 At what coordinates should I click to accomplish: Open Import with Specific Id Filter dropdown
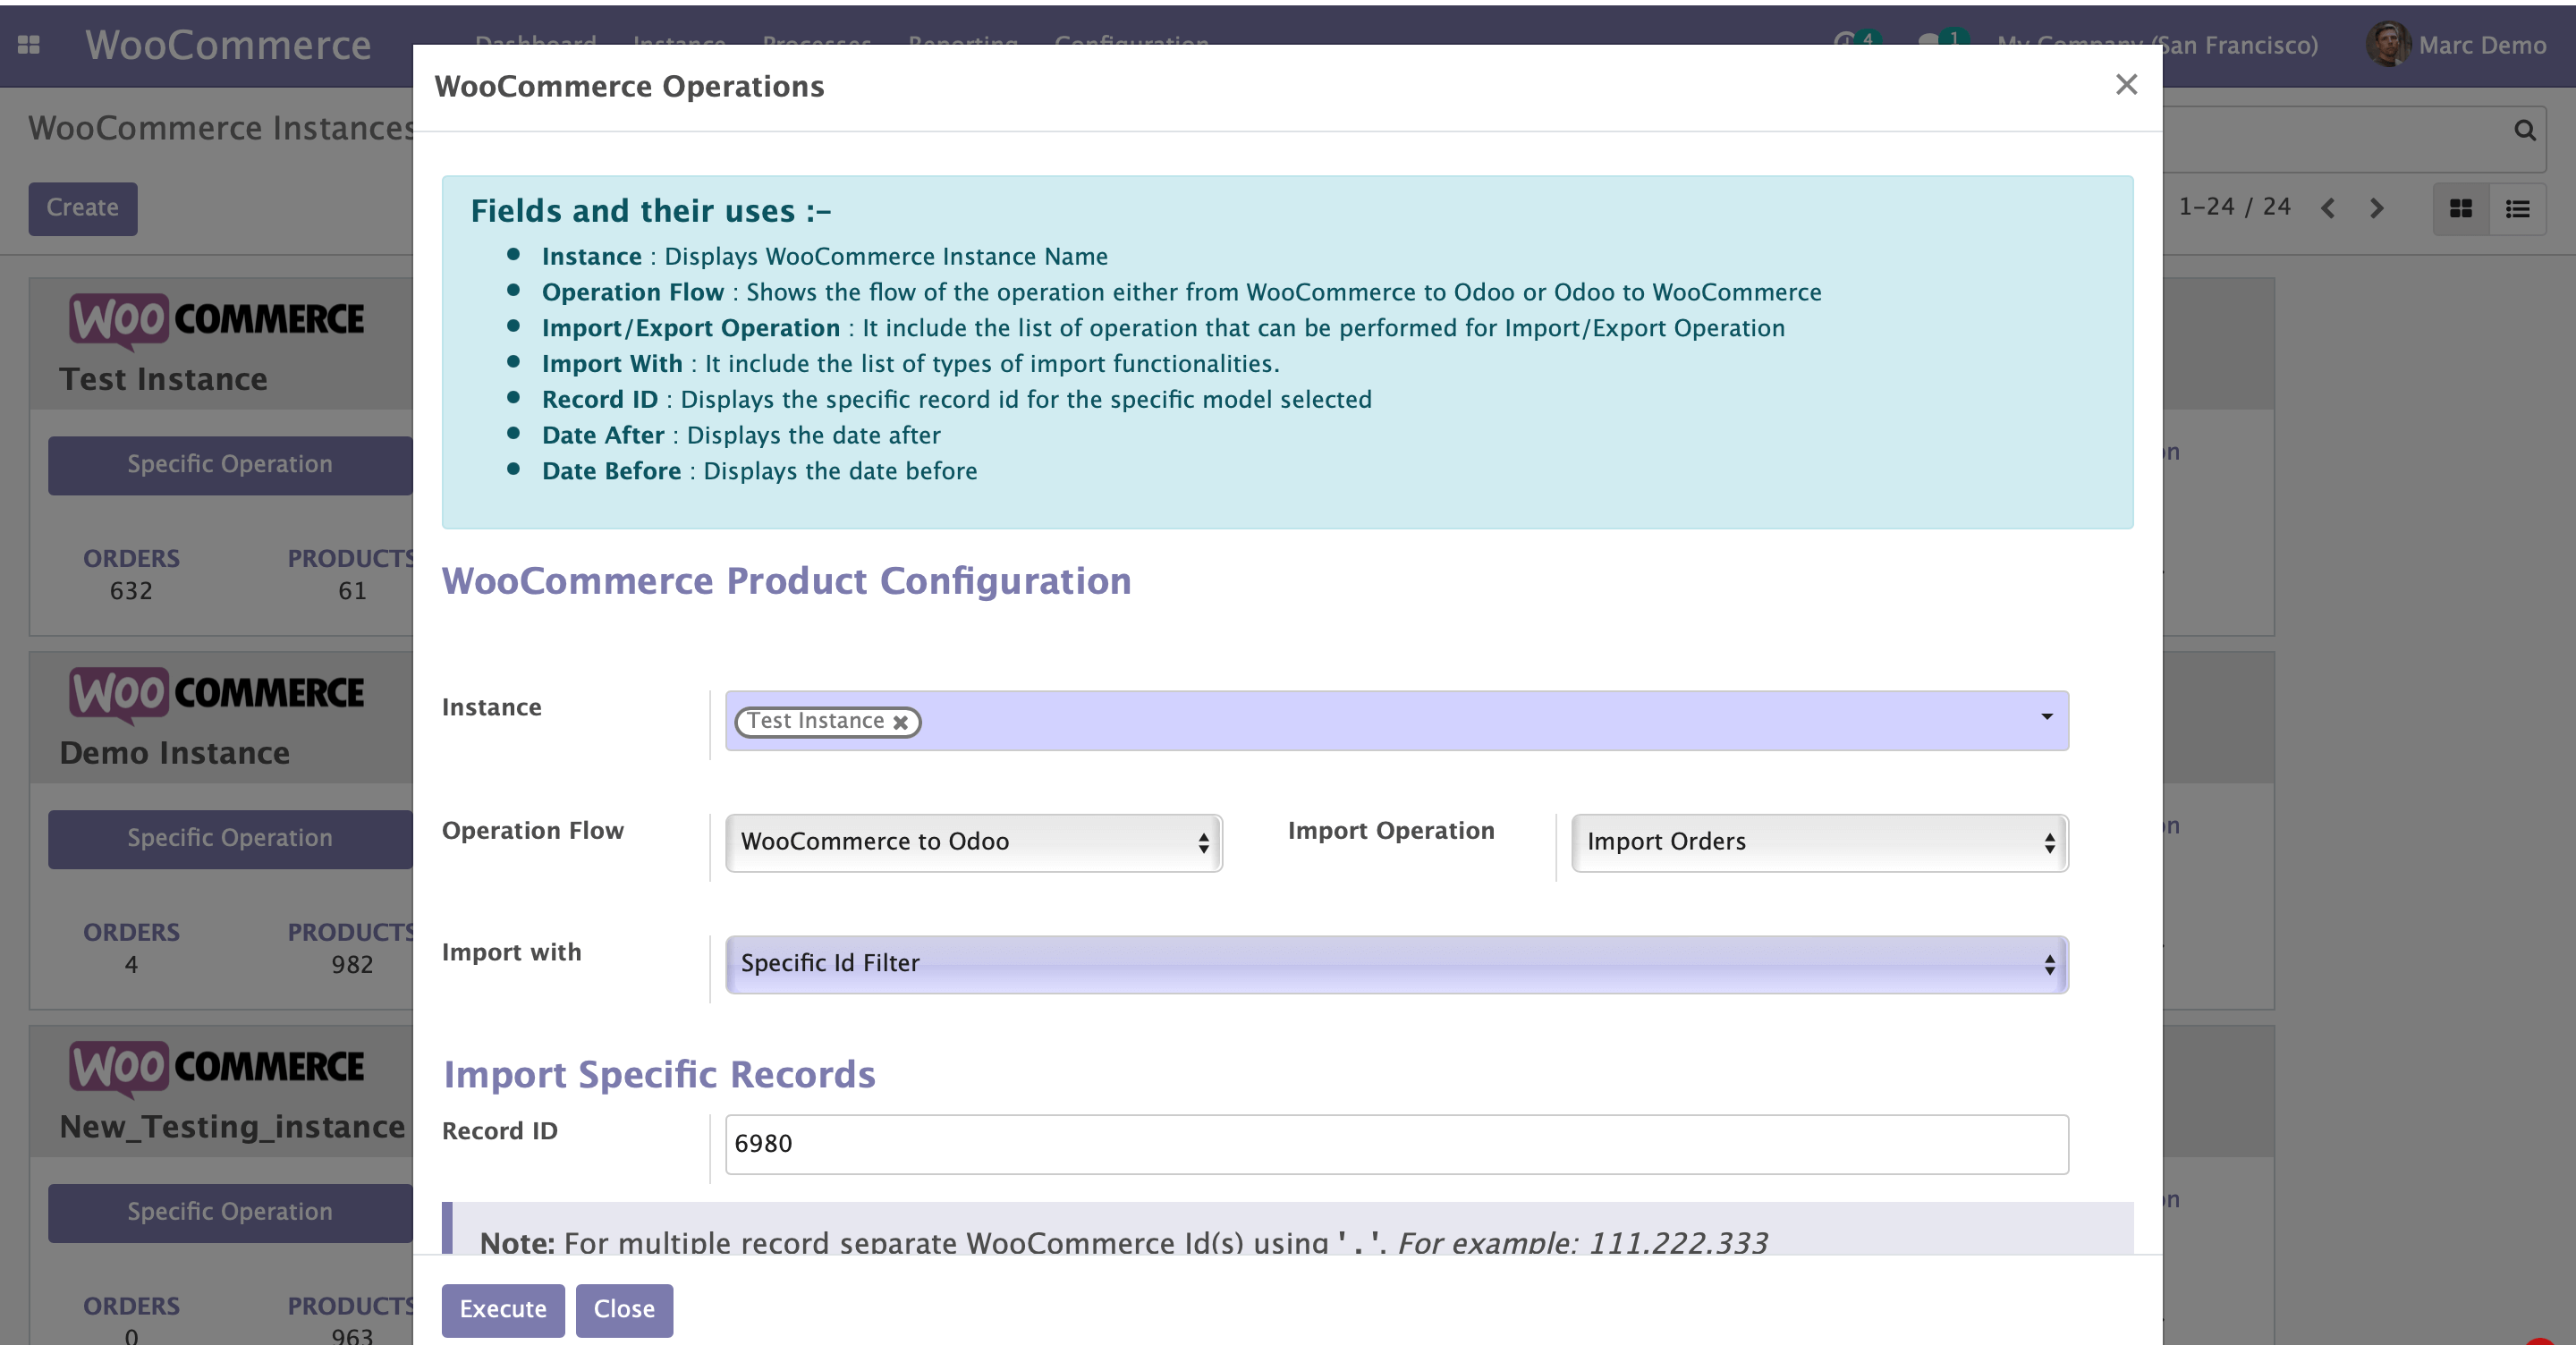1395,964
